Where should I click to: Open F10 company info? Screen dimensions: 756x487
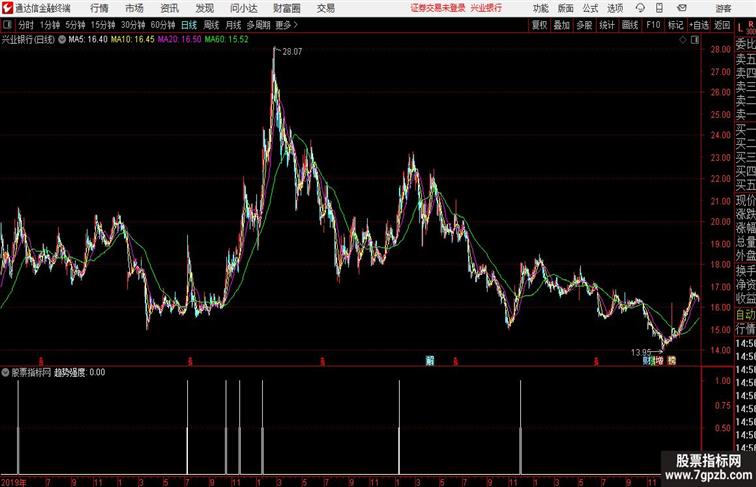coord(653,25)
